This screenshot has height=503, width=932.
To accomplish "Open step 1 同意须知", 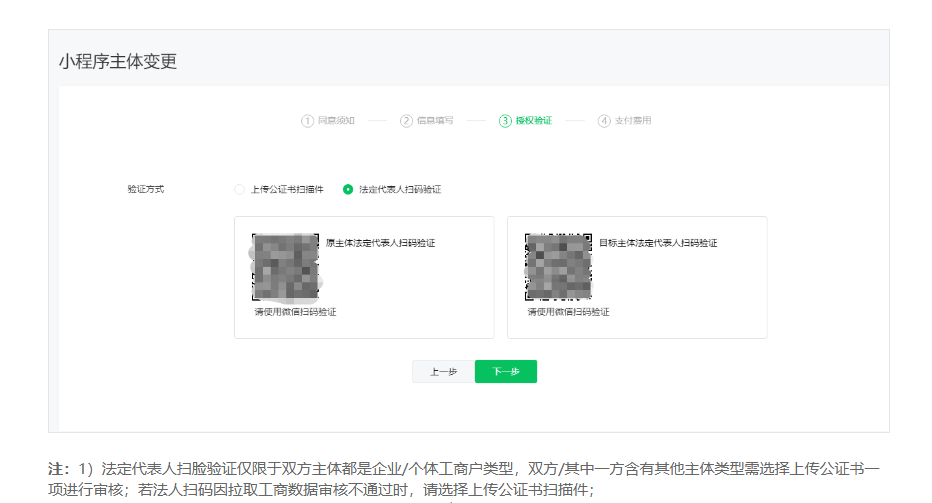I will pos(328,121).
